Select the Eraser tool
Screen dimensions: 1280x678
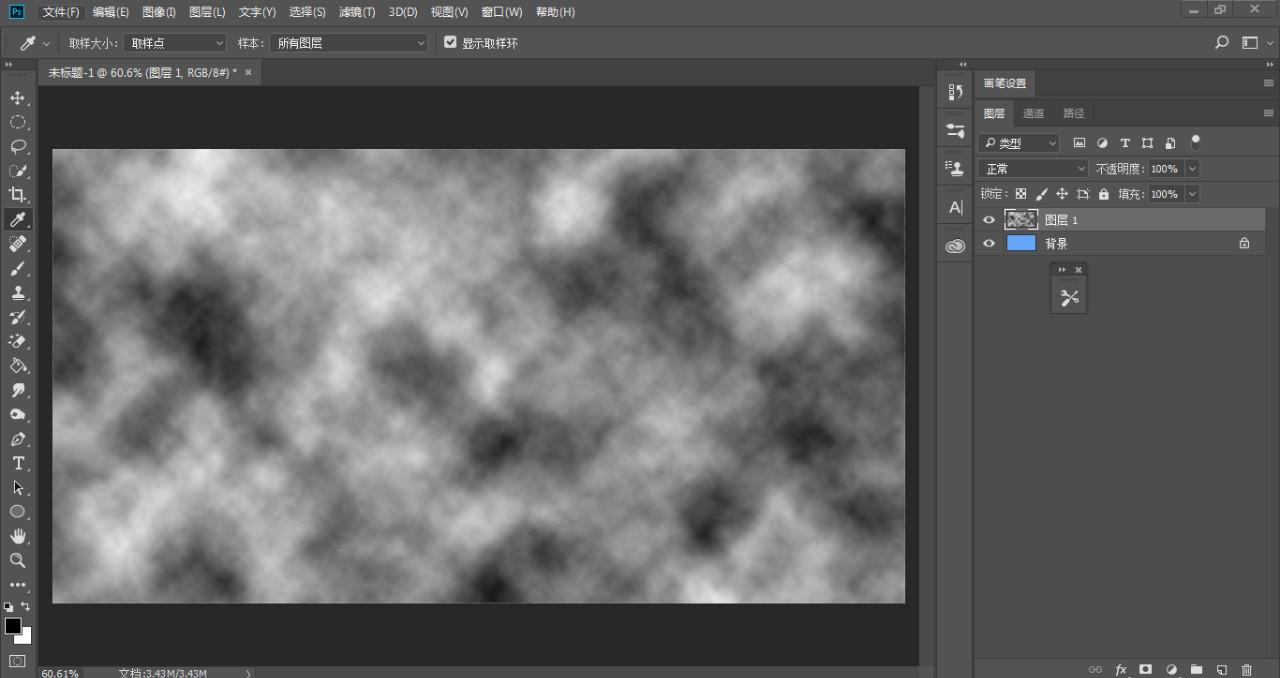(x=18, y=341)
